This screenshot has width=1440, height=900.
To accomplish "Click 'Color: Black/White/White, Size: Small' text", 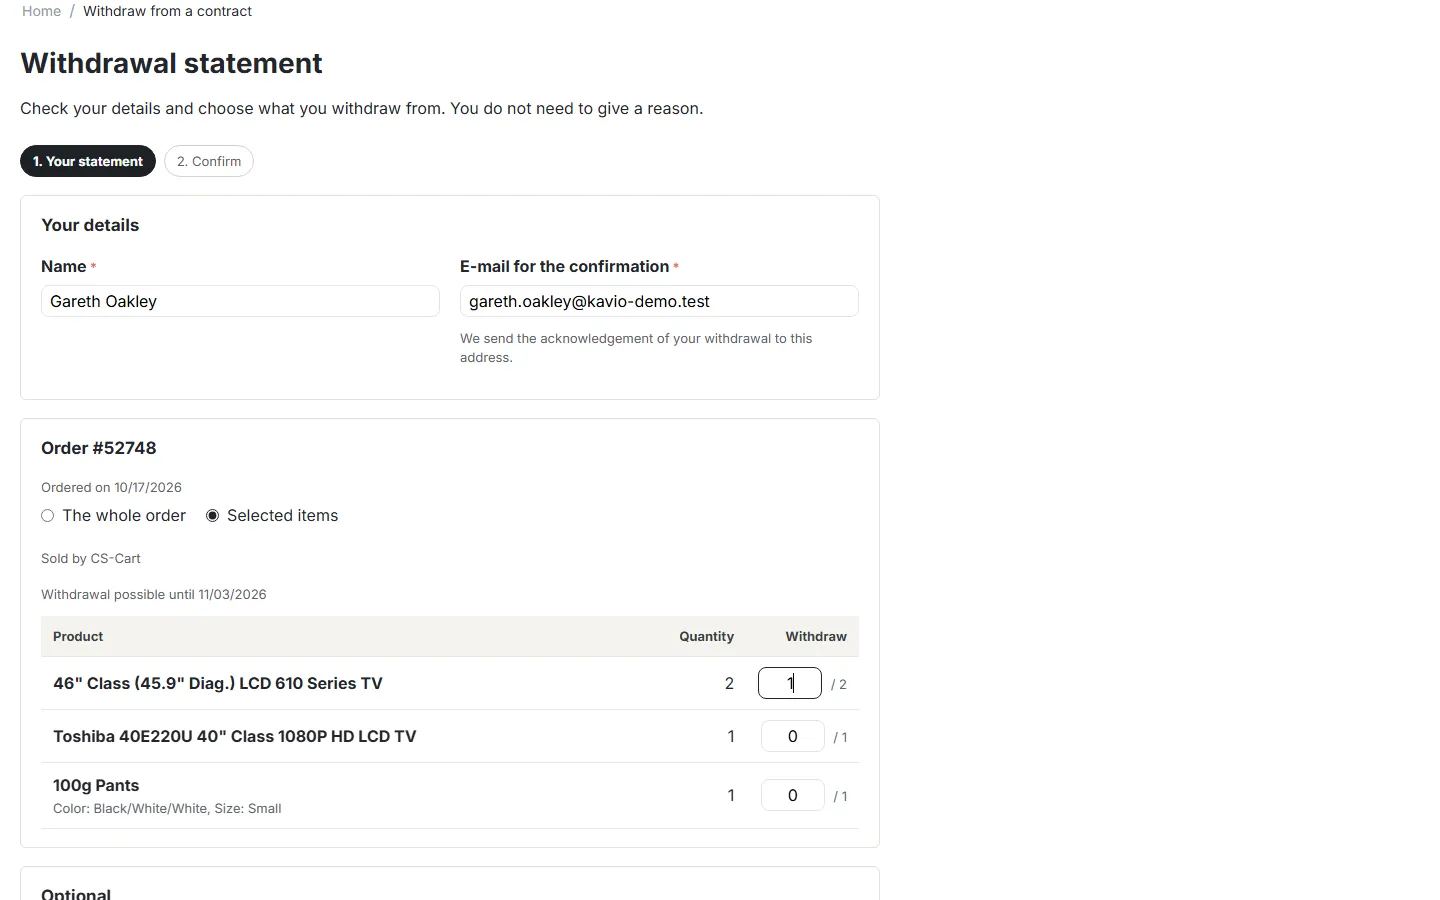I will pos(167,808).
